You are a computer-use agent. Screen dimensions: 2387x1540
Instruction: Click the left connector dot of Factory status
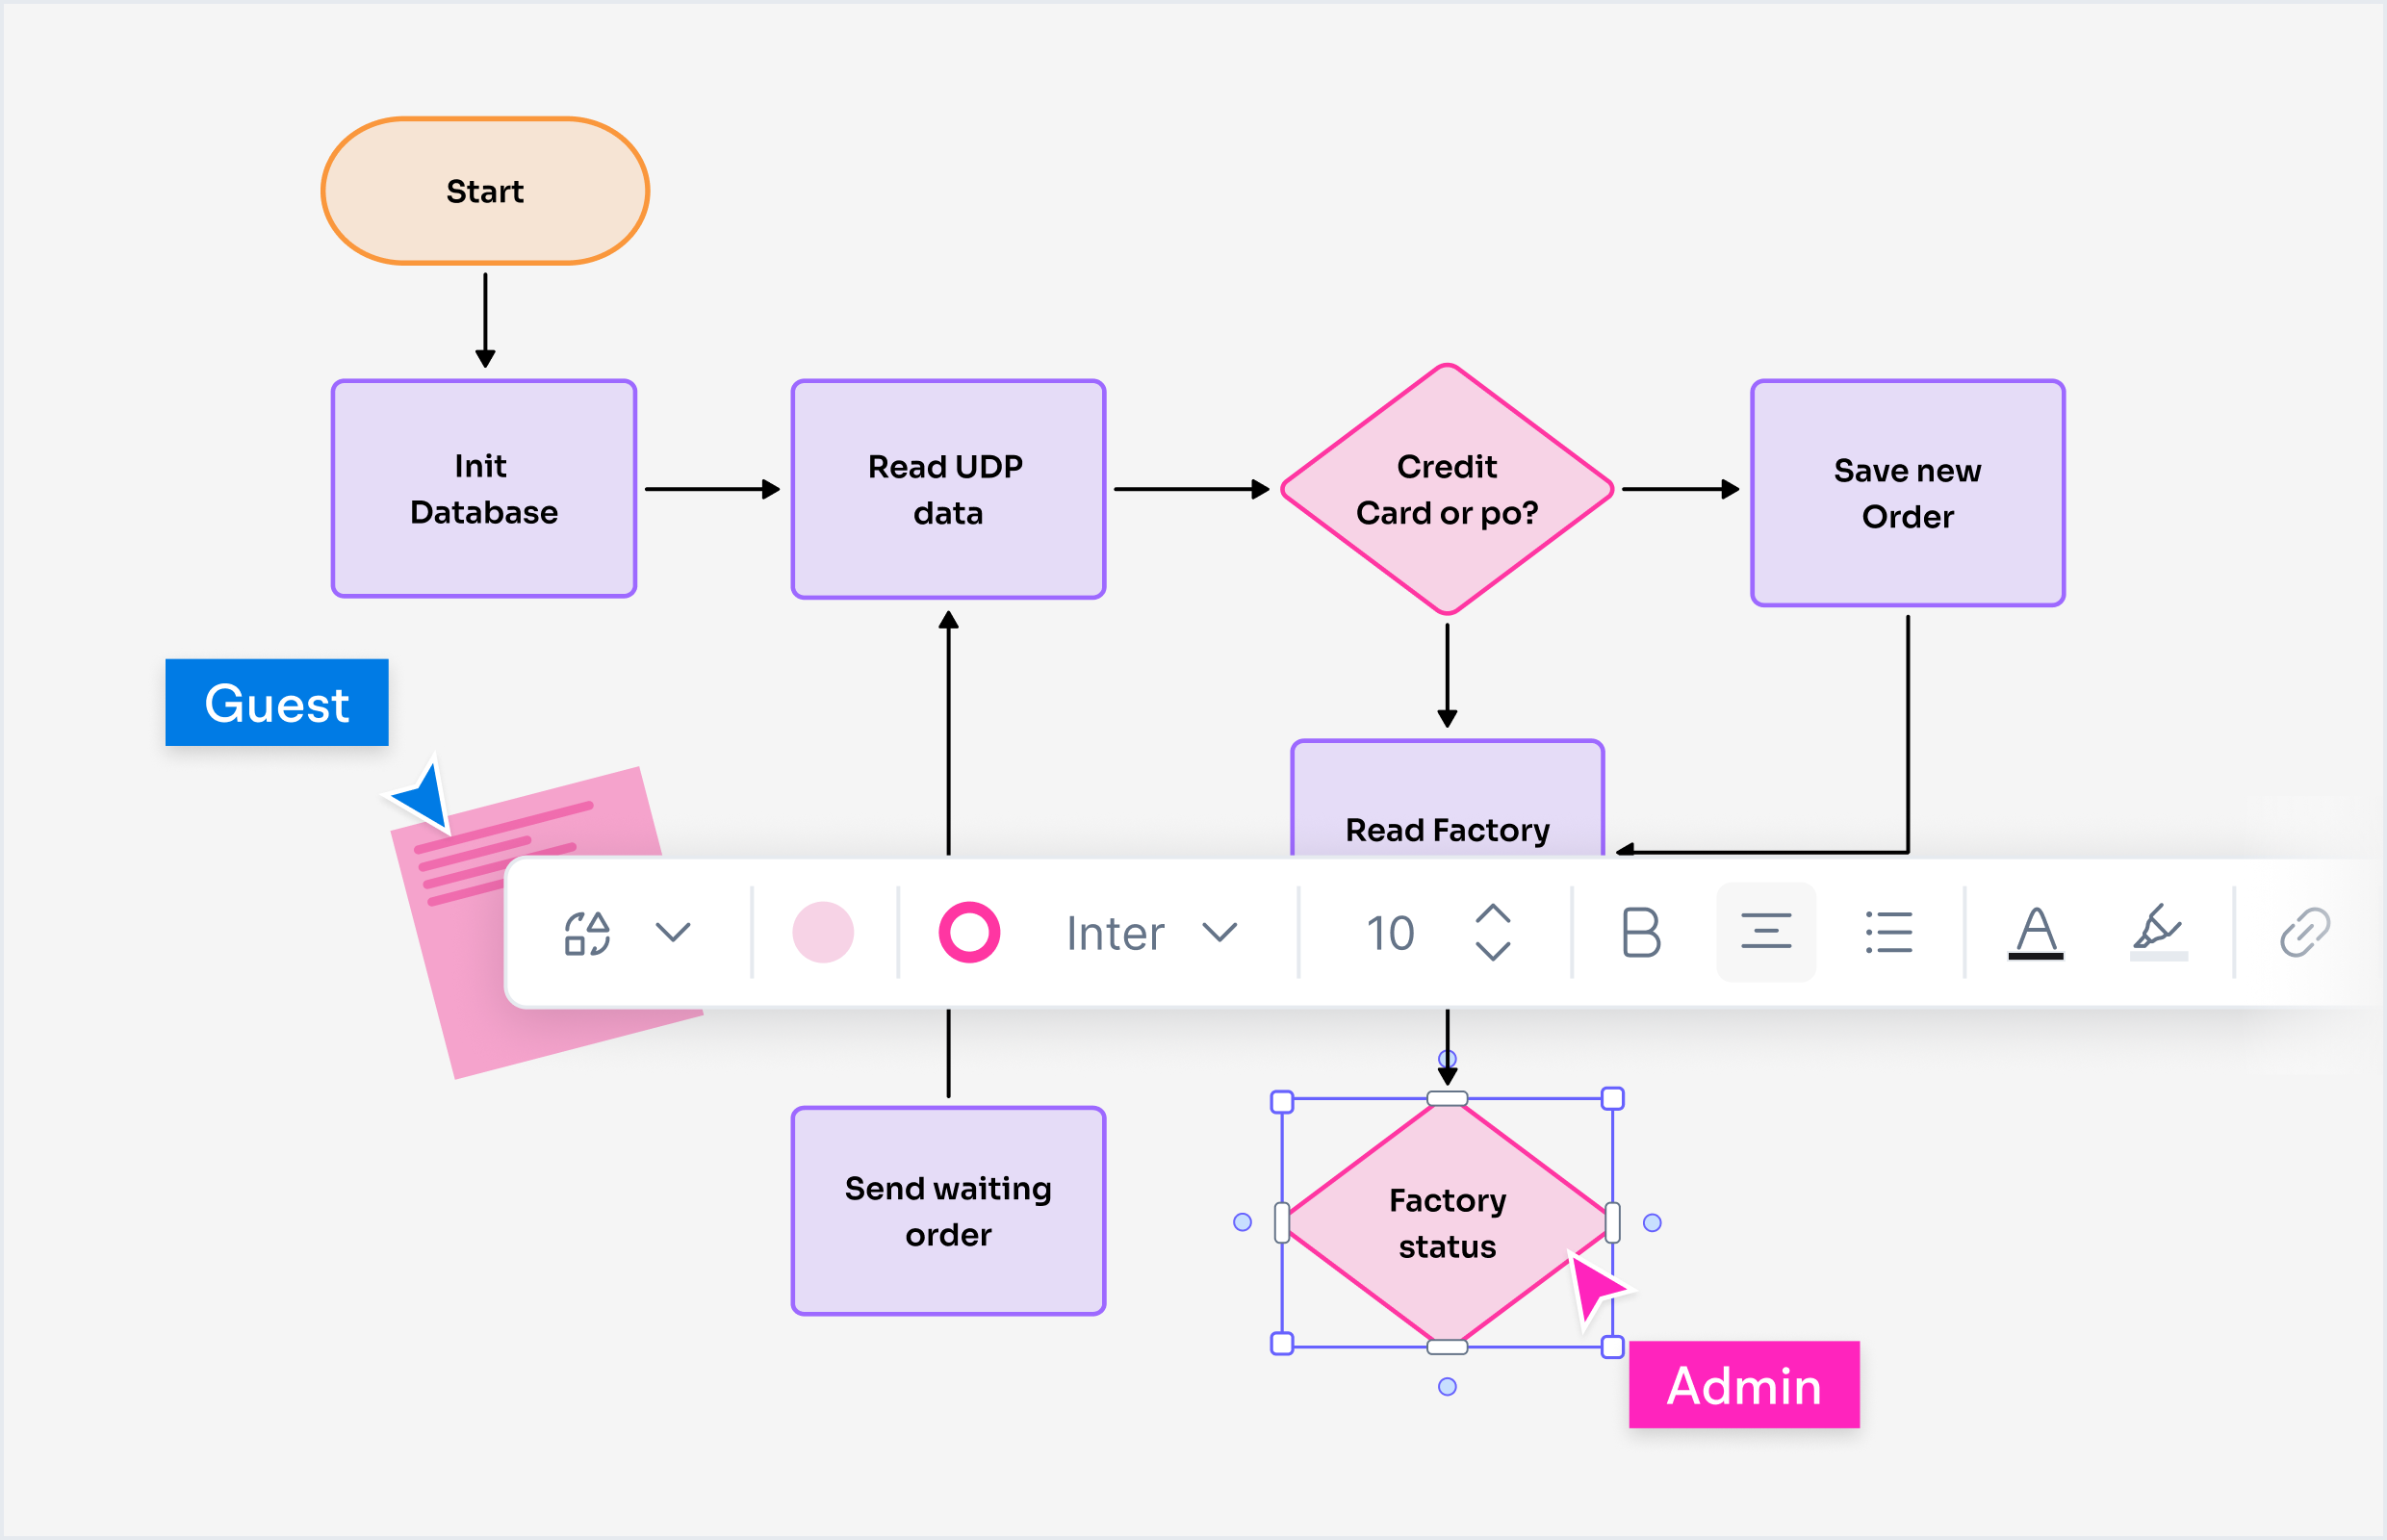[x=1242, y=1222]
